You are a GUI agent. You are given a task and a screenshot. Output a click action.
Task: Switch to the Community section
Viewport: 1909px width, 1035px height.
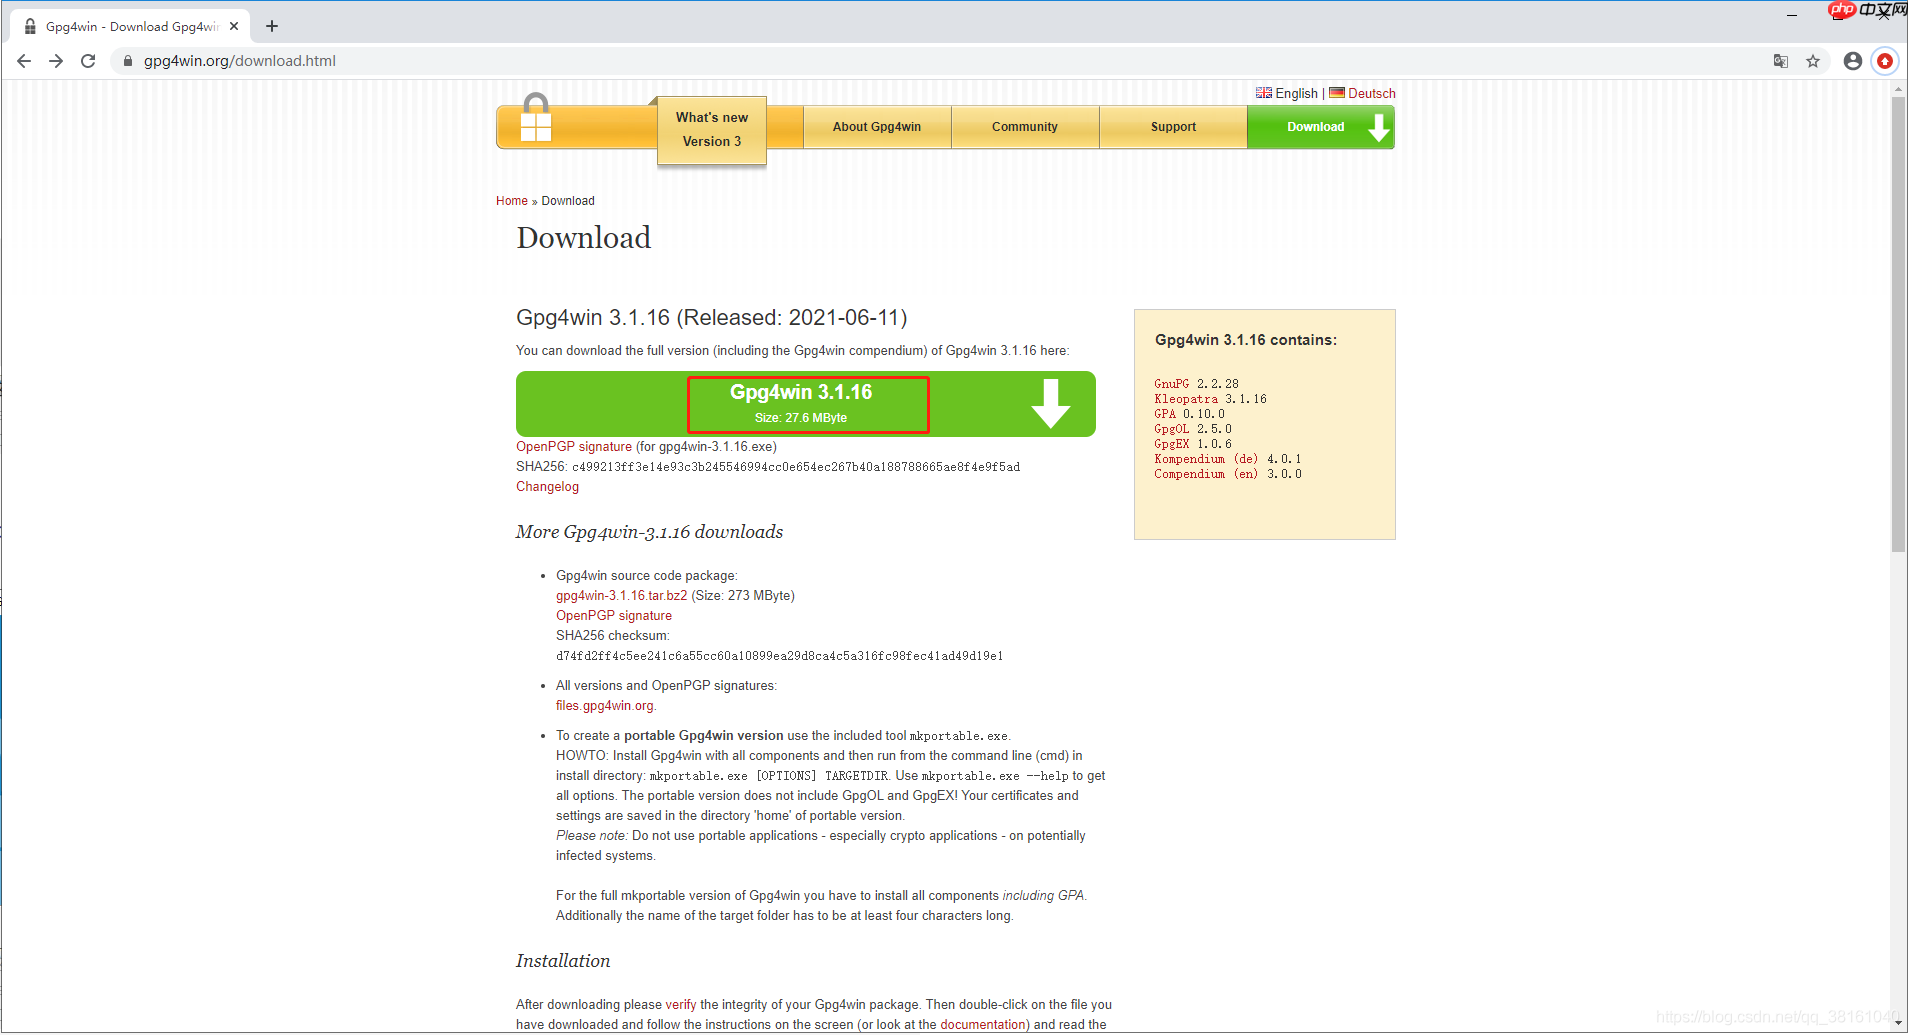pos(1024,127)
